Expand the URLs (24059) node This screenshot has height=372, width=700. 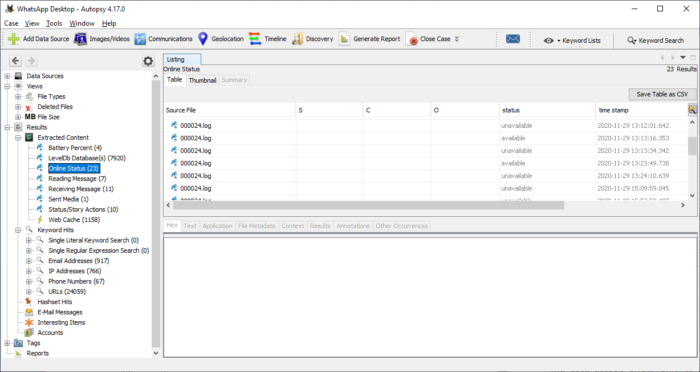pyautogui.click(x=29, y=292)
